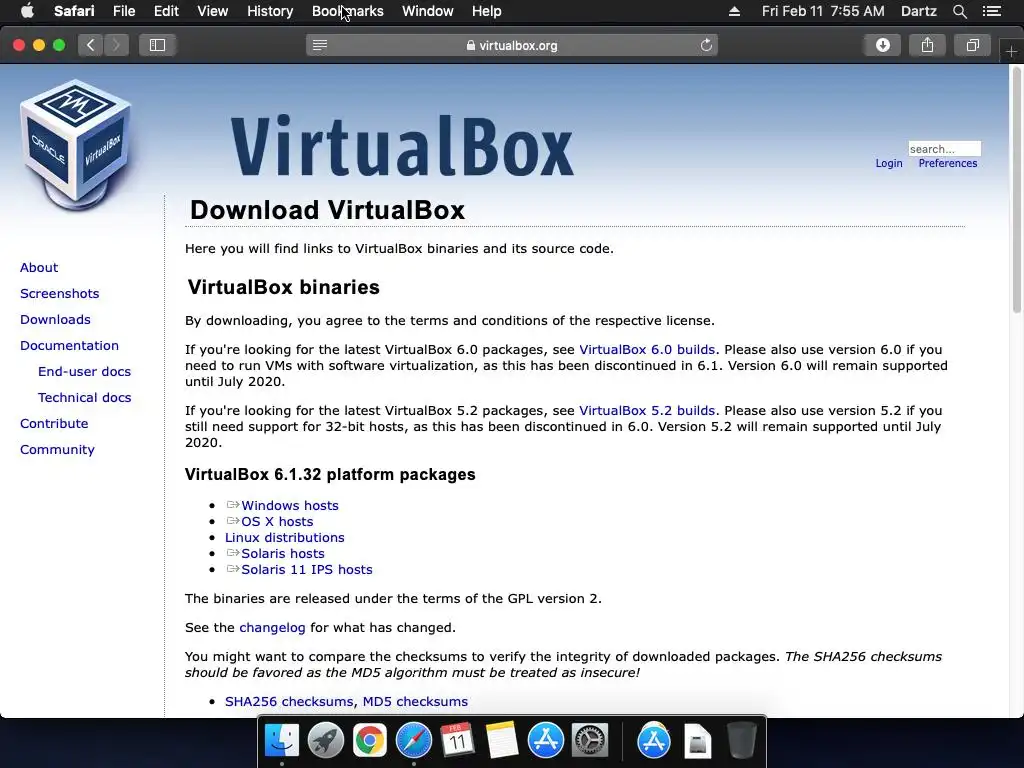Open Technical docs link
The image size is (1024, 768).
click(84, 398)
